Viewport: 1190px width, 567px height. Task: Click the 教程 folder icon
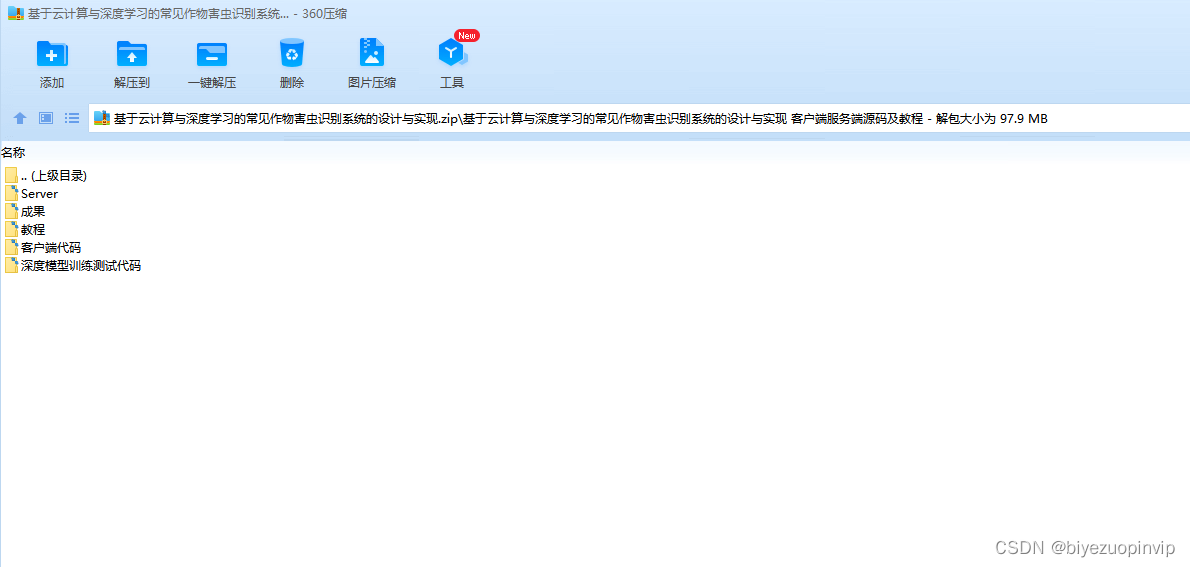(11, 229)
